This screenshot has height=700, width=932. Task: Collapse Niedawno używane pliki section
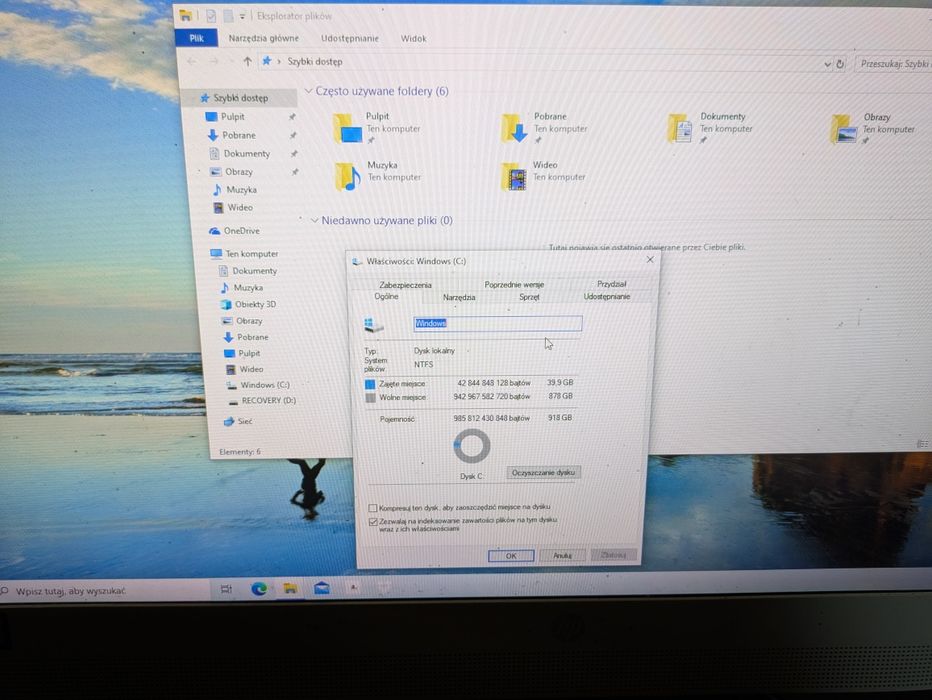click(314, 220)
